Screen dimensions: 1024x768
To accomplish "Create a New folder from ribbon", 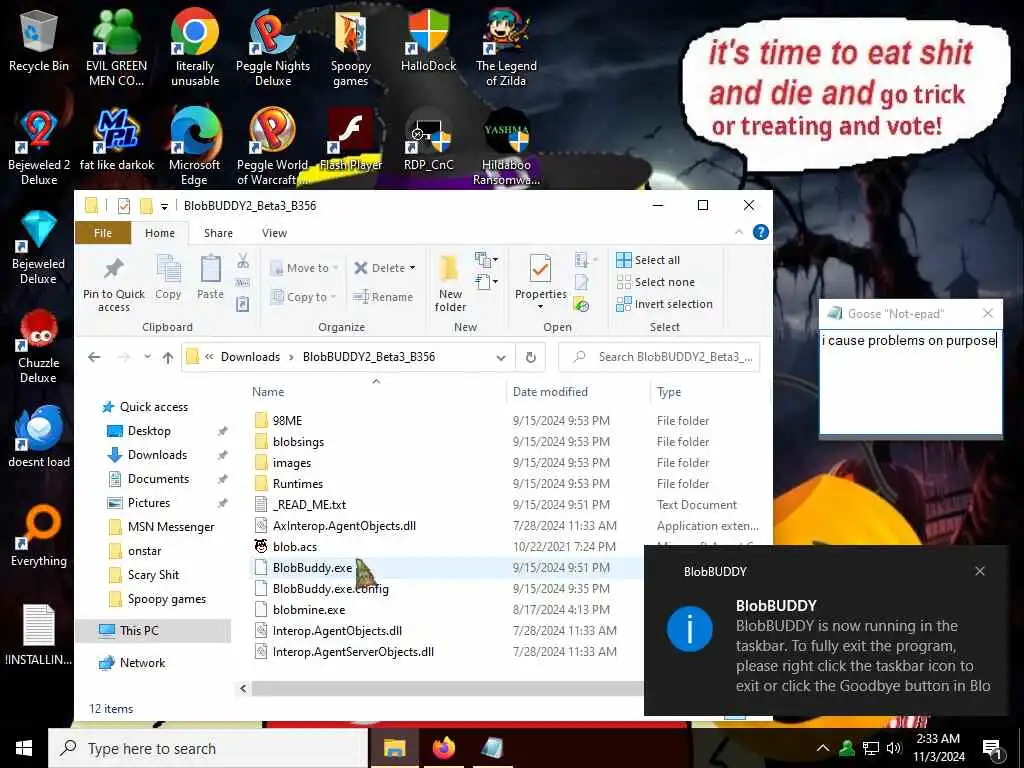I will pos(451,285).
